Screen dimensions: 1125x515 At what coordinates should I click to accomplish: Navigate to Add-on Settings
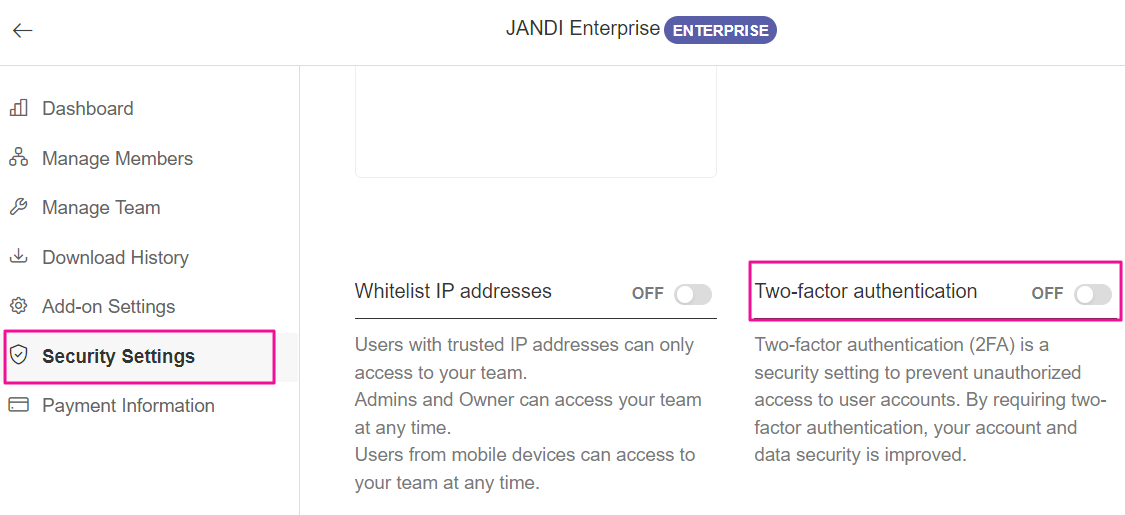tap(108, 306)
